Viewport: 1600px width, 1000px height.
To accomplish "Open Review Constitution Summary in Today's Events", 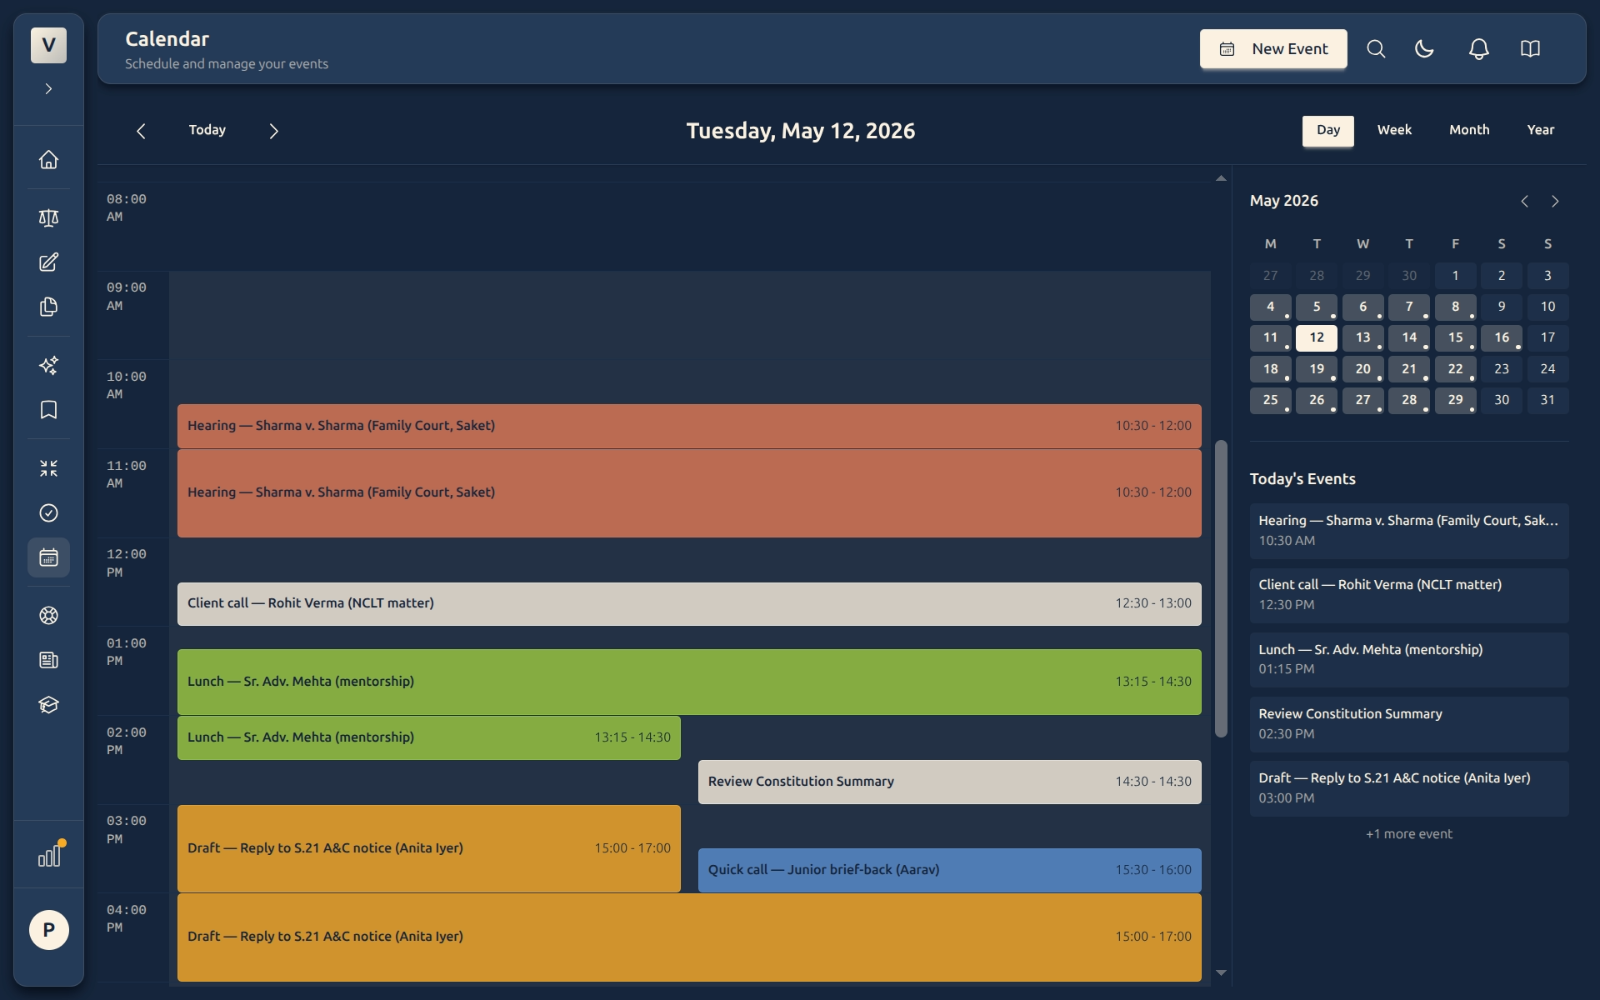I will (x=1409, y=724).
